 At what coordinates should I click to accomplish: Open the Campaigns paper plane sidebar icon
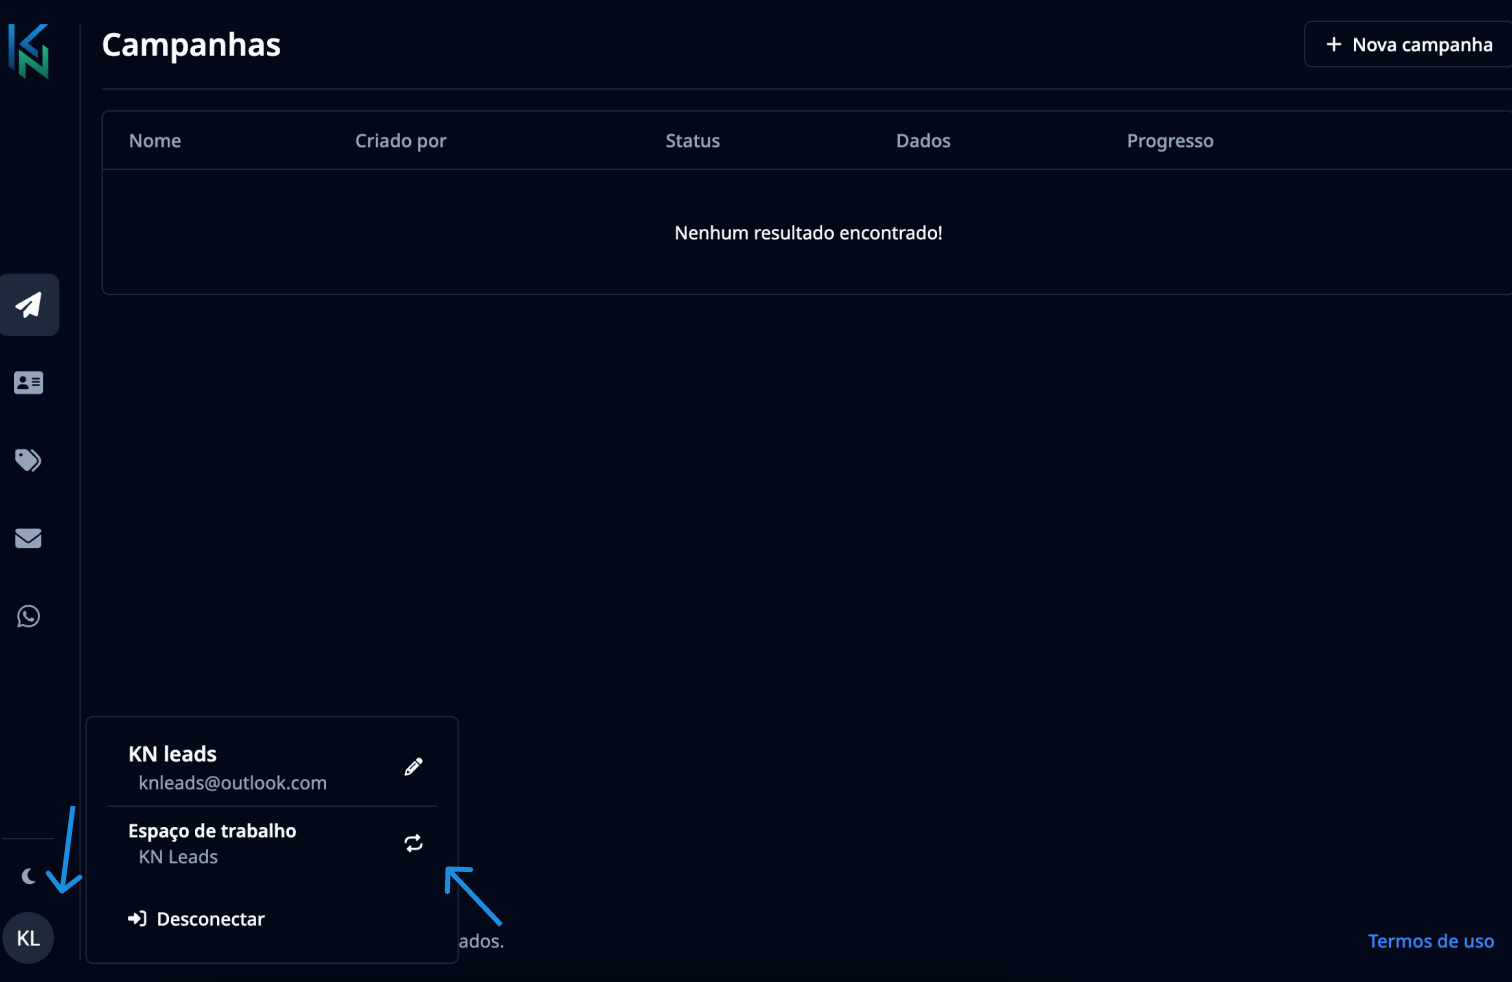pos(29,305)
